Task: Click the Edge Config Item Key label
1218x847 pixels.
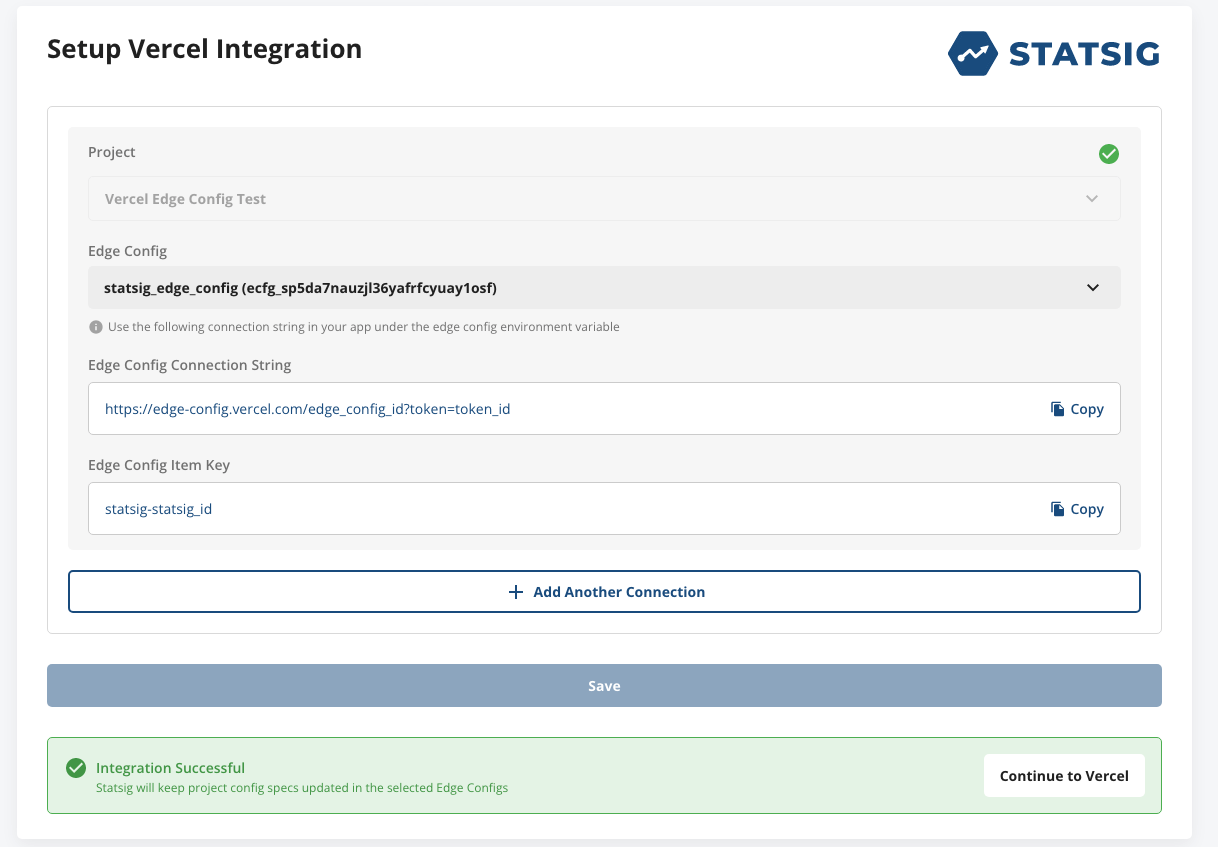Action: click(159, 465)
